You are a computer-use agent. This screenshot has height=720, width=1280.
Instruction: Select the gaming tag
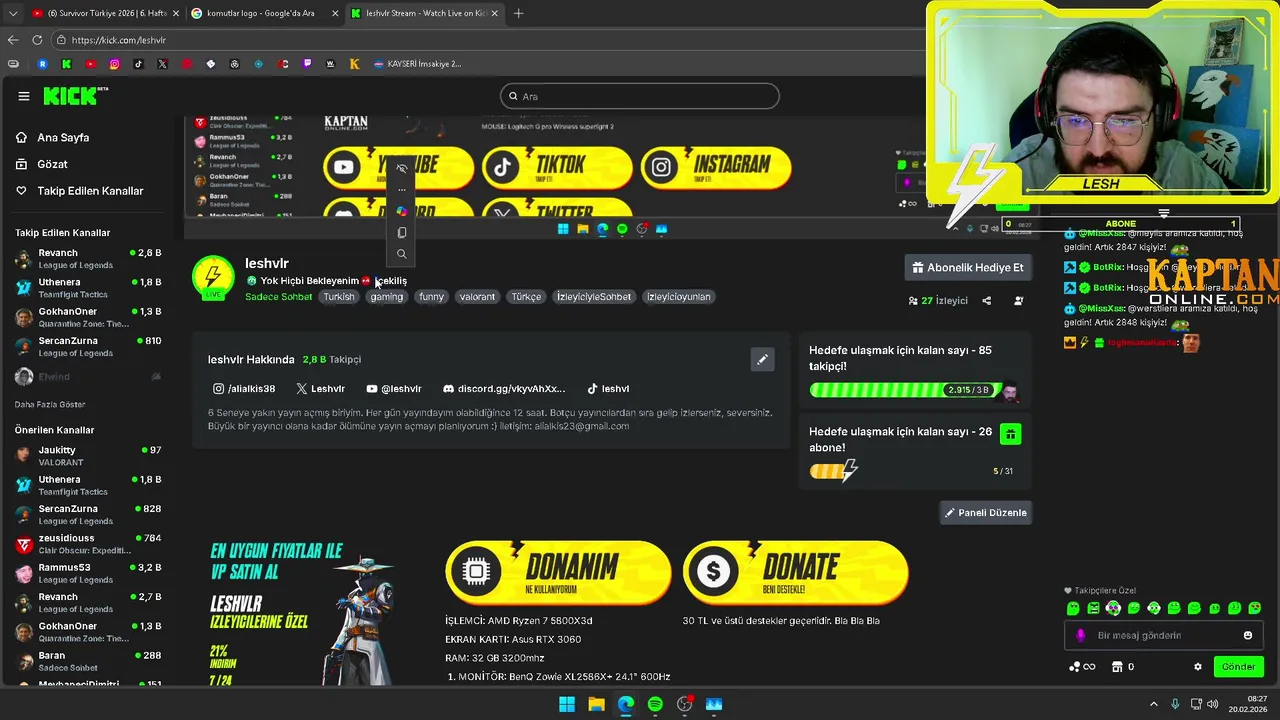(x=386, y=296)
